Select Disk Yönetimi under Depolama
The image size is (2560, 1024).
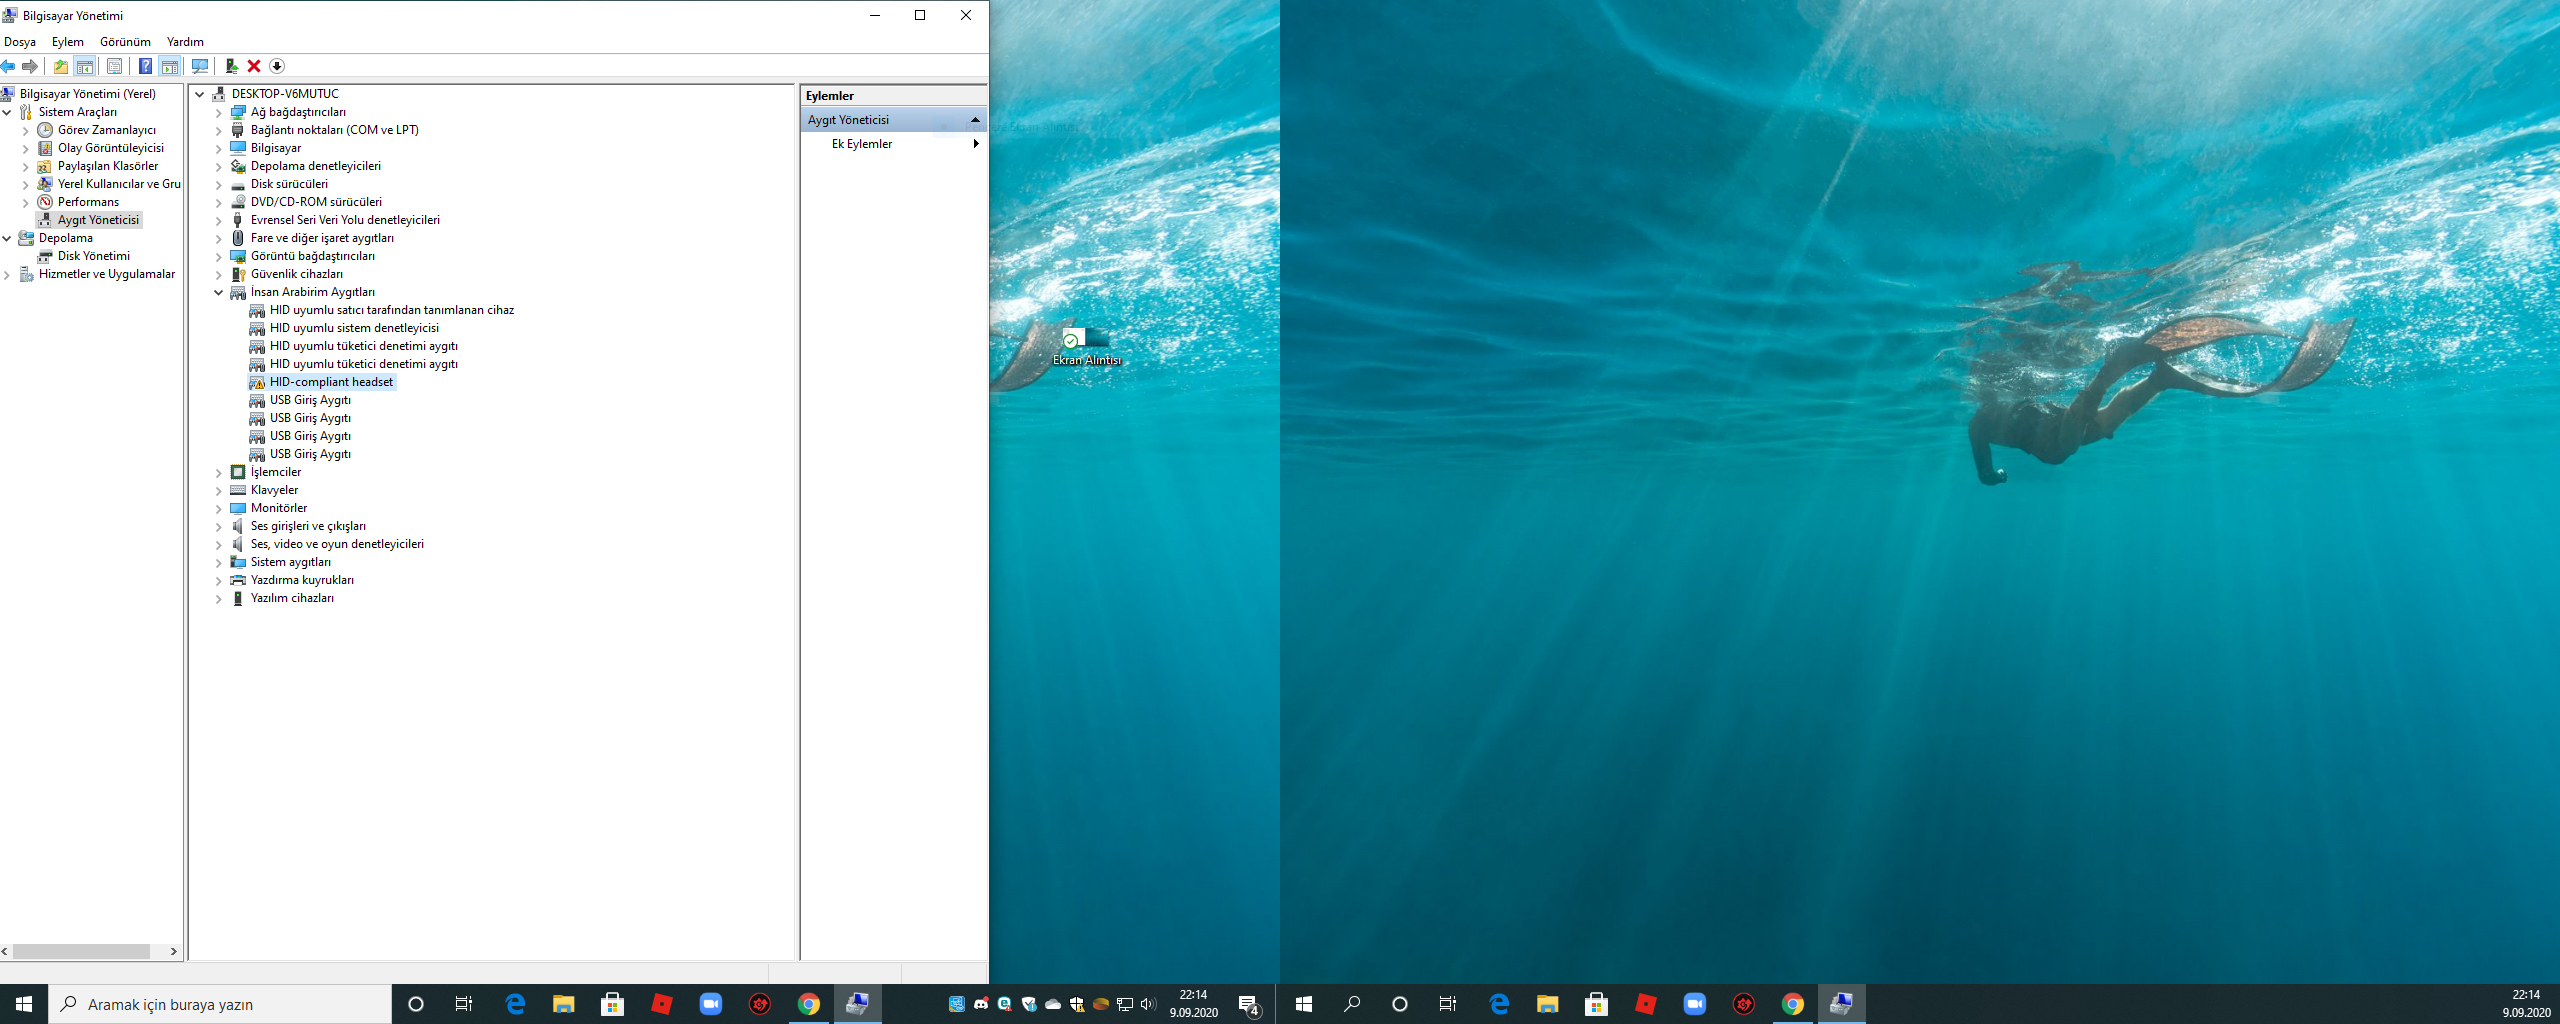pyautogui.click(x=93, y=256)
